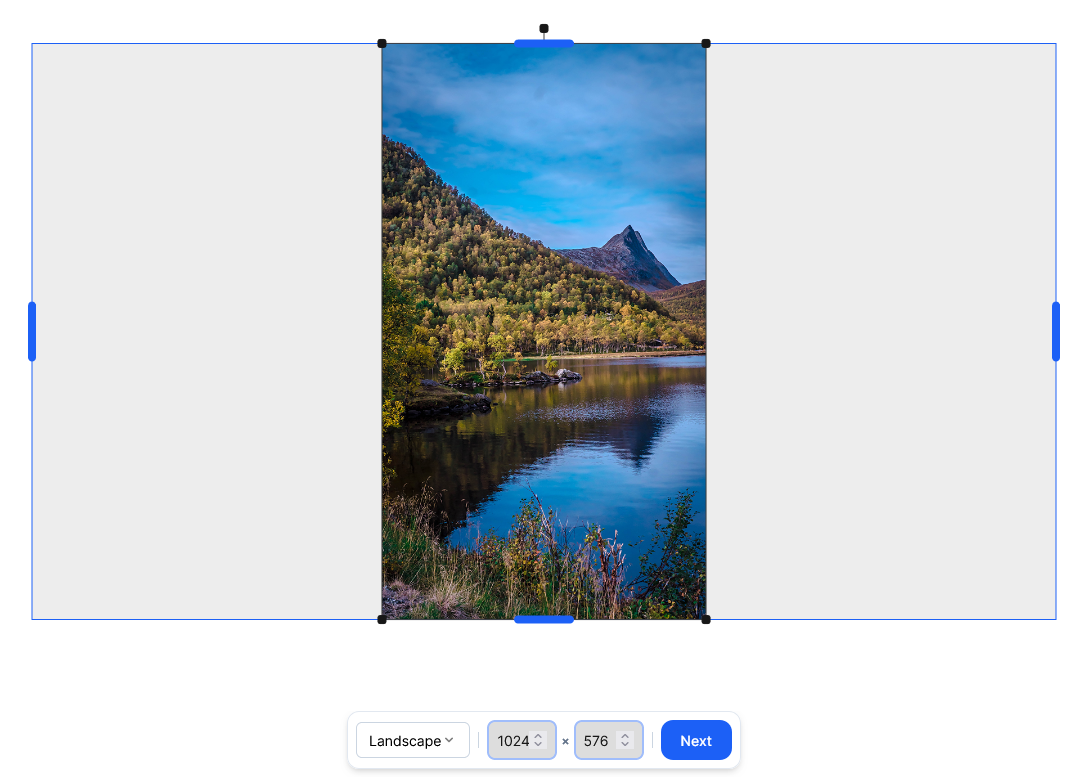Viewport: 1086px width, 777px height.
Task: Click the top-right corner crop handle
Action: pos(706,44)
